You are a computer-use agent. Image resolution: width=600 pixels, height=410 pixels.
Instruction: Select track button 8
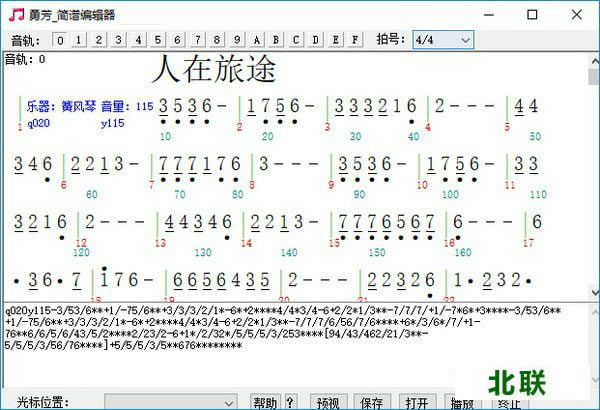(x=217, y=40)
